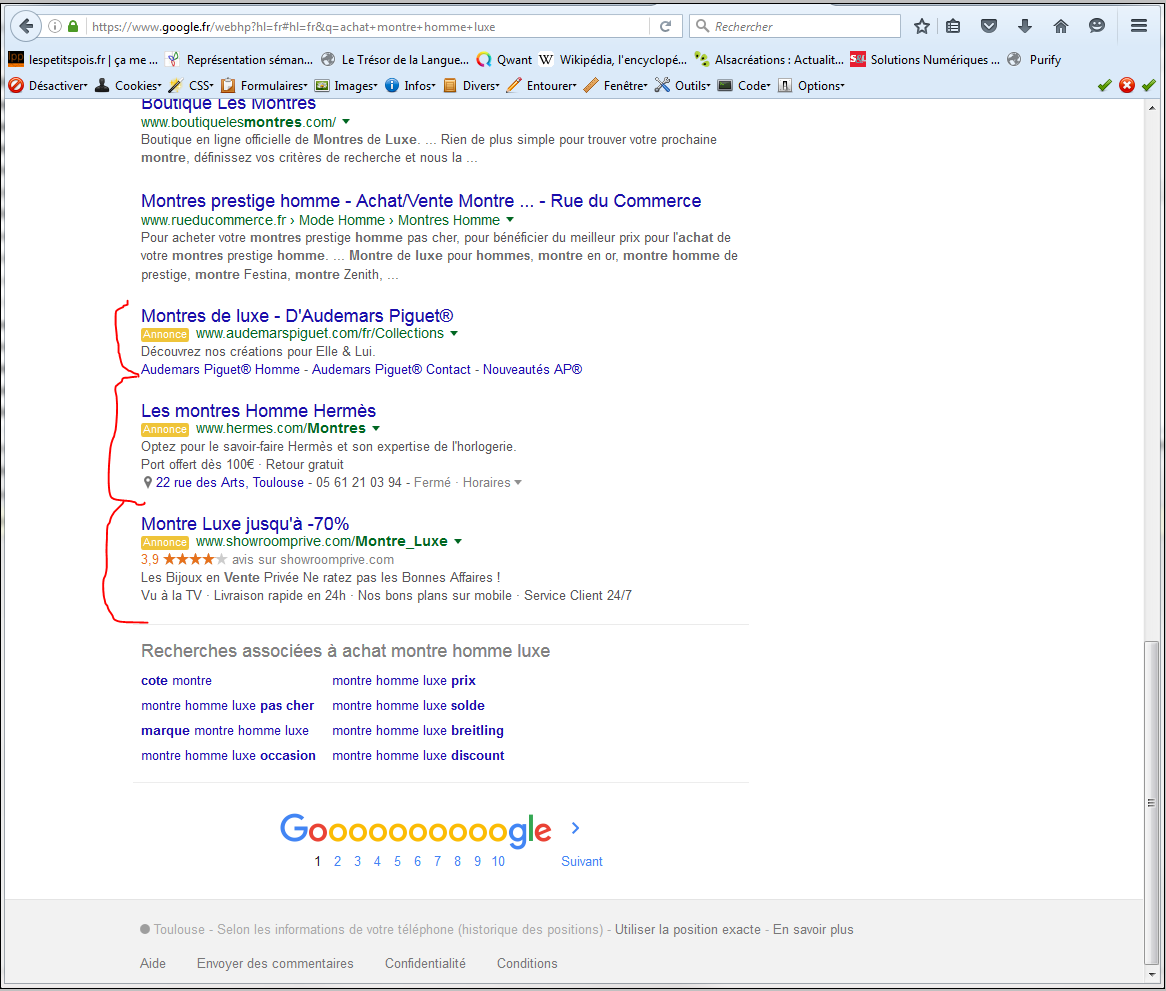Go to the home page icon
Screen dimensions: 1166x991
tap(1061, 26)
